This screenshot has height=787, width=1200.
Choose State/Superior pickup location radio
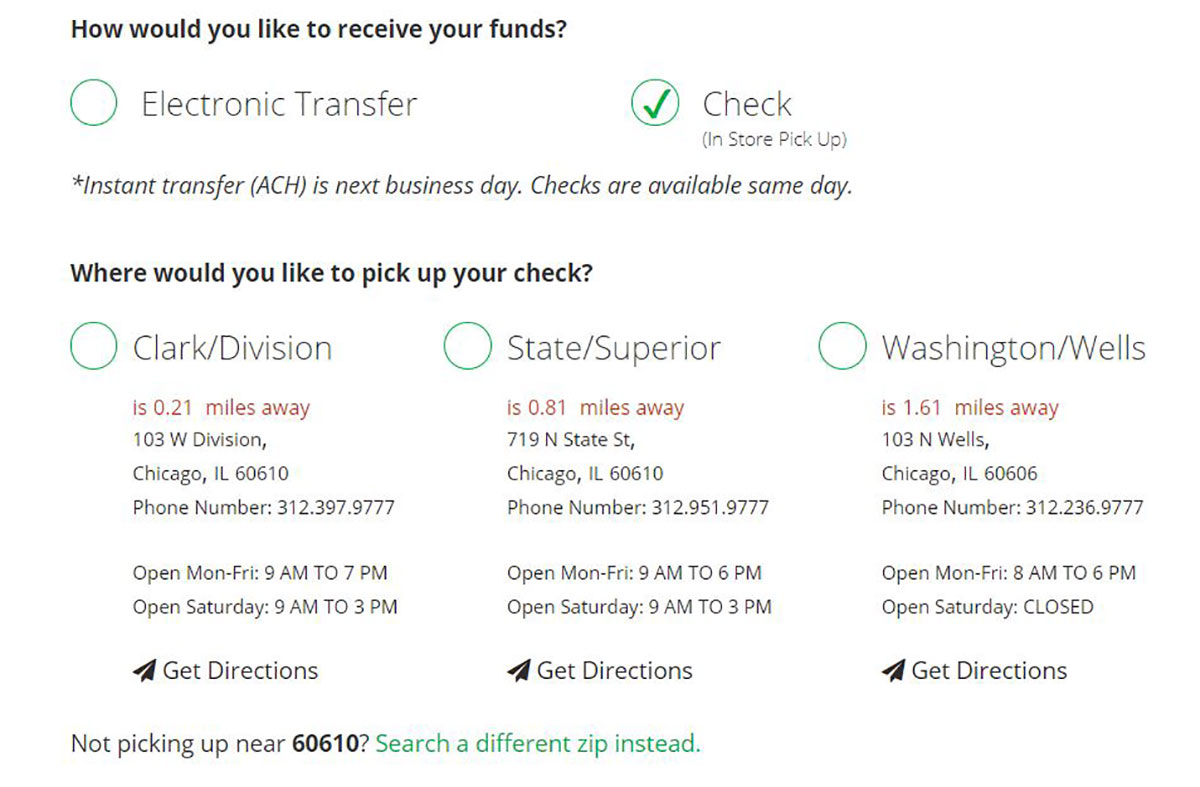(x=468, y=346)
